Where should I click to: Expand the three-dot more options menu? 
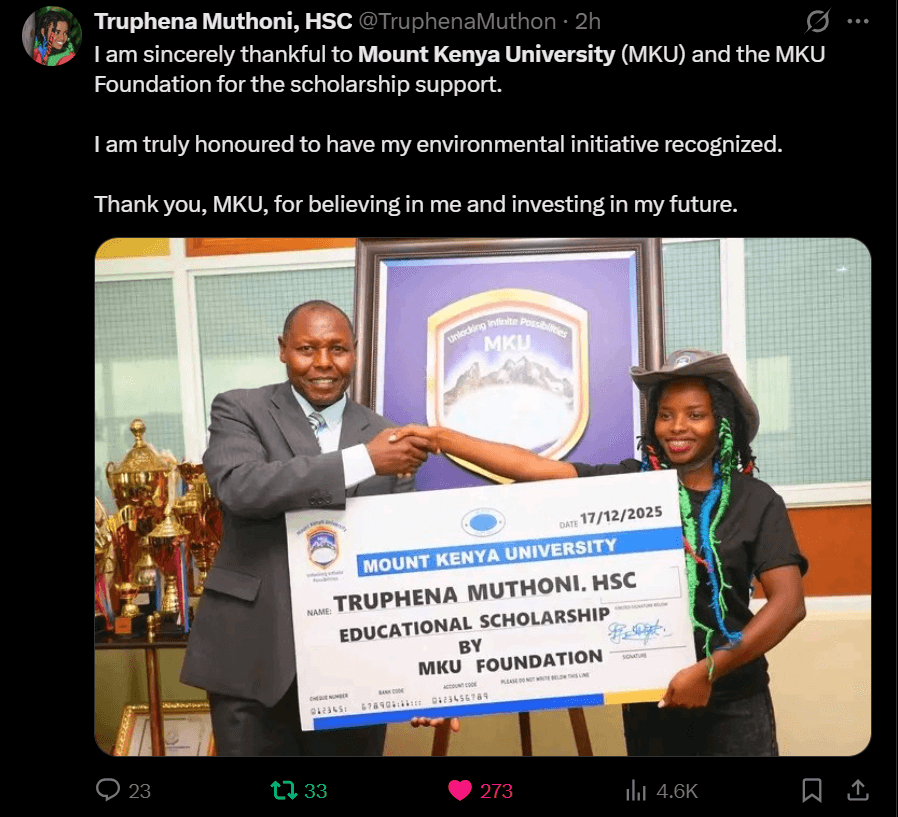coord(858,21)
